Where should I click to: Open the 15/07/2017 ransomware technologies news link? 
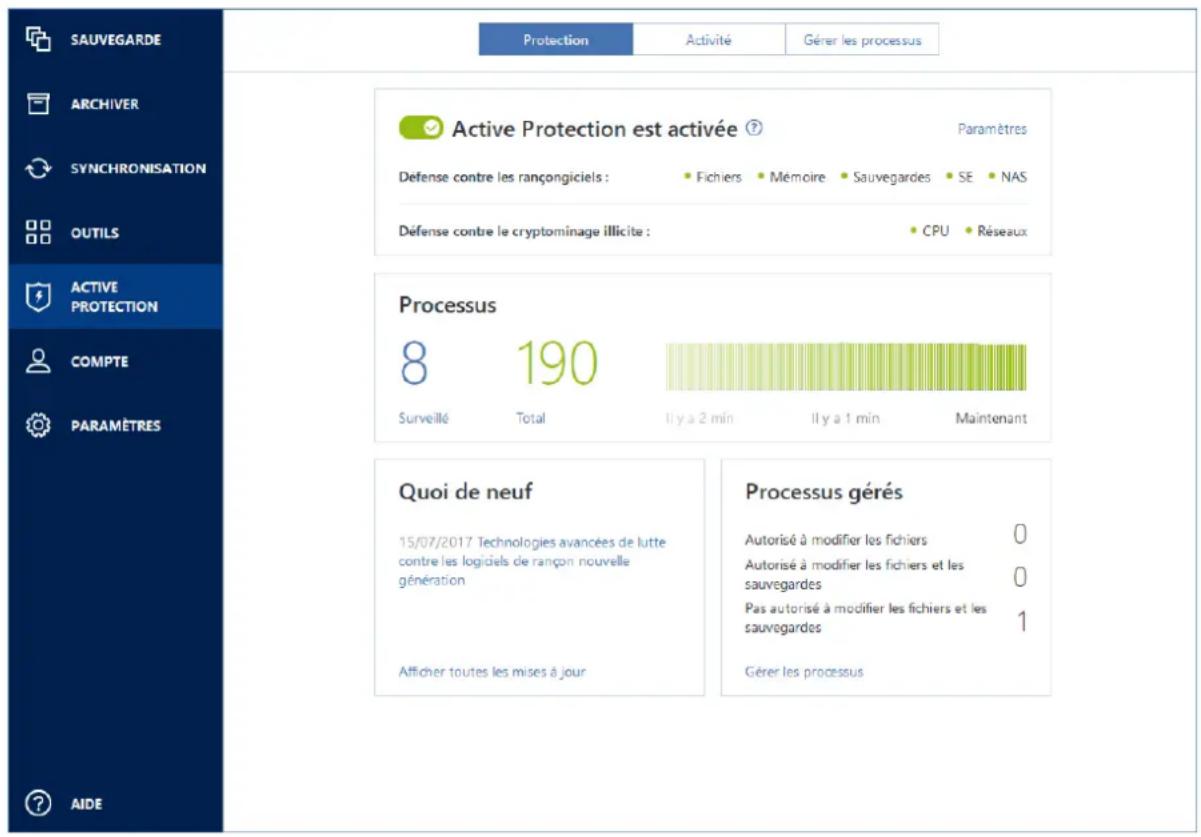tap(532, 561)
